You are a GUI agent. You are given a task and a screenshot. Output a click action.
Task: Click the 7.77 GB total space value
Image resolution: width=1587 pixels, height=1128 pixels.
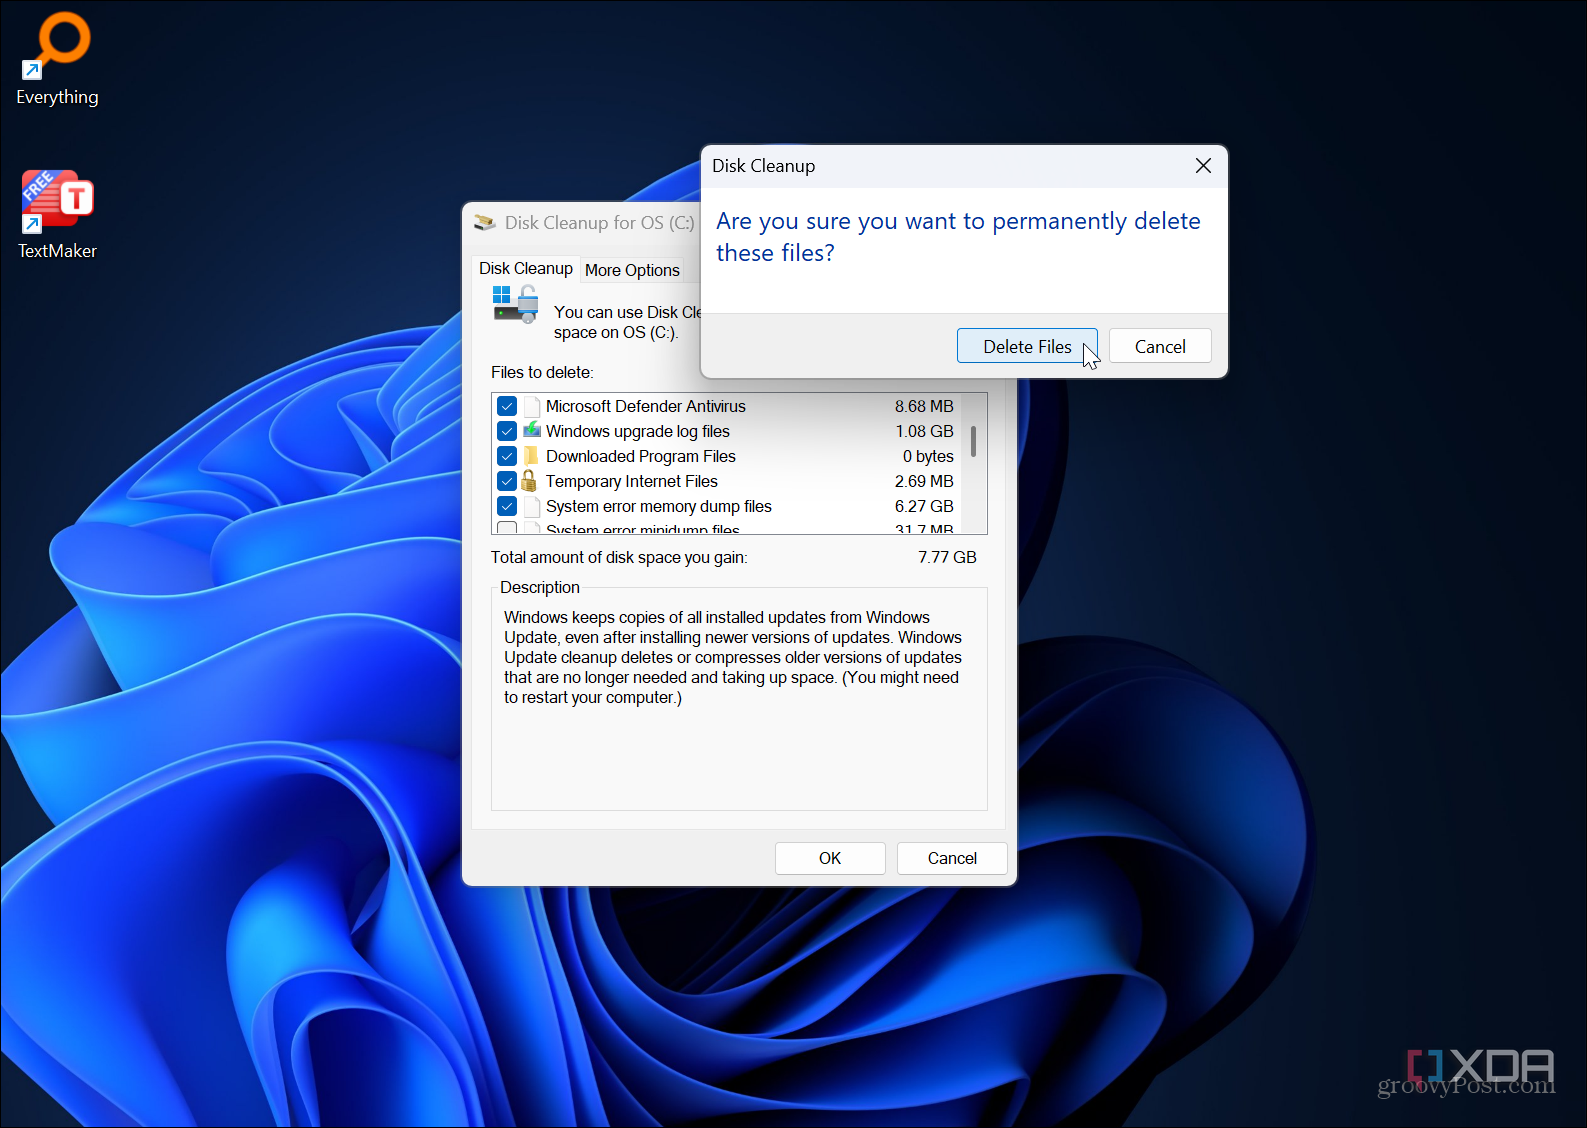(947, 557)
